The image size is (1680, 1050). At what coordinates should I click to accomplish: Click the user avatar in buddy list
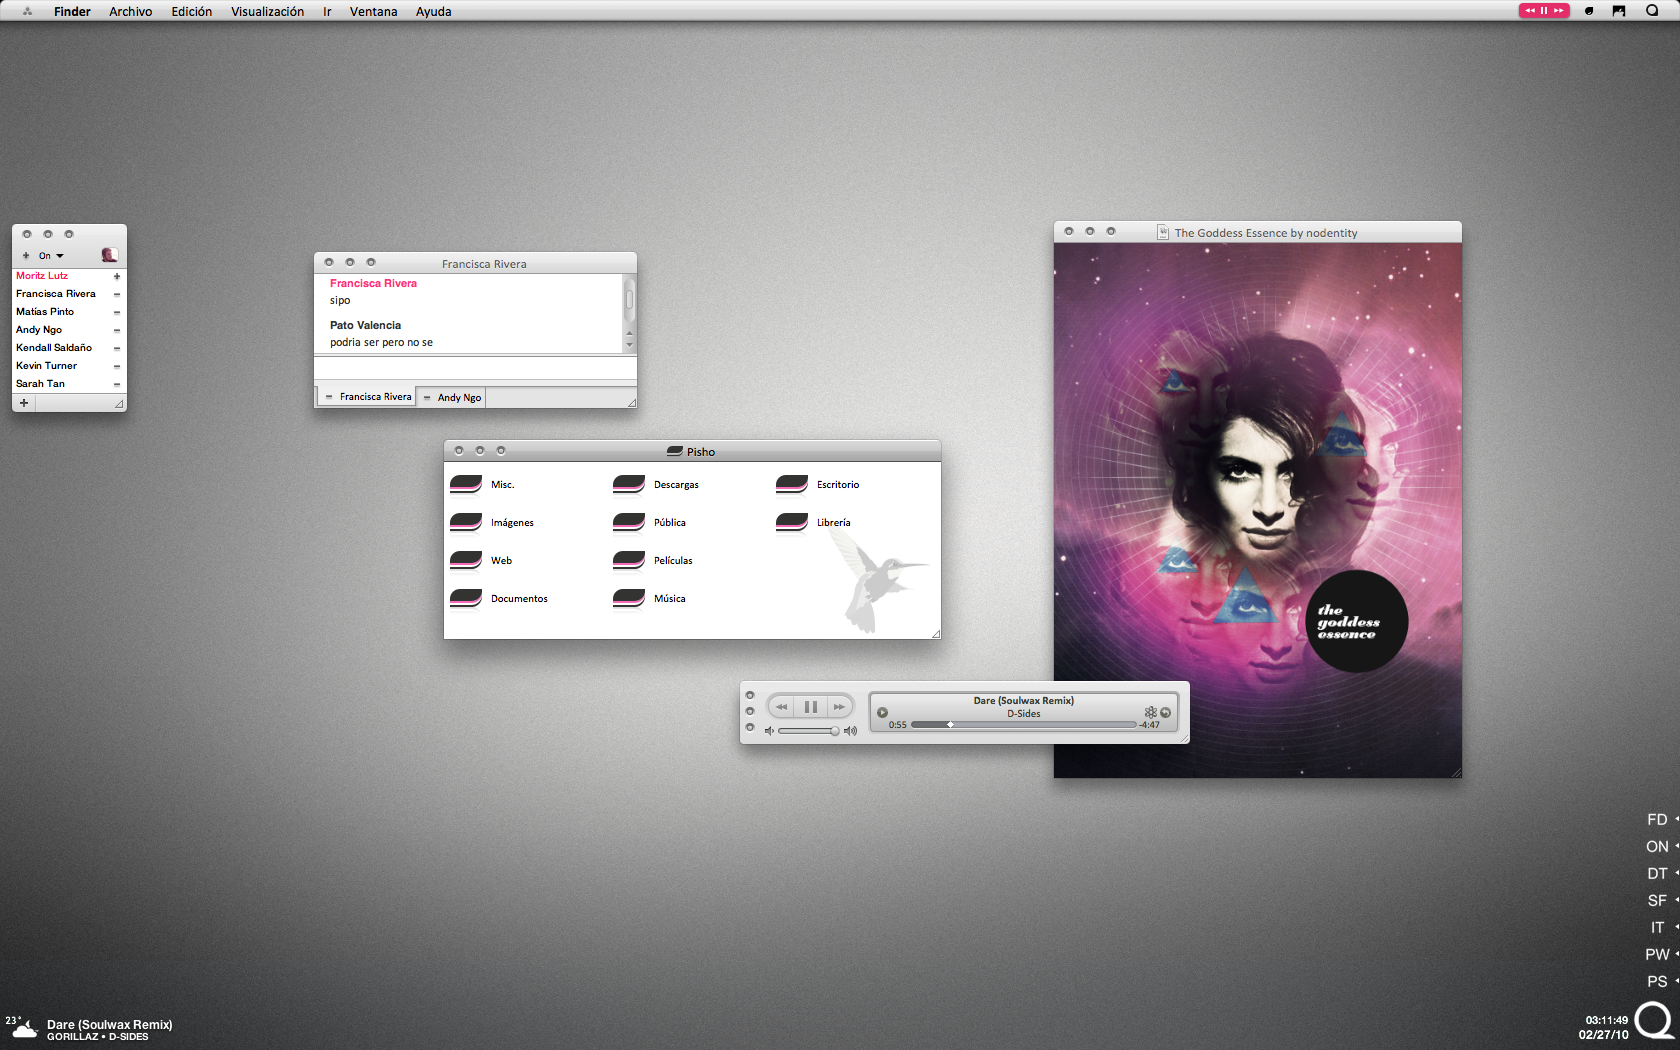[x=109, y=255]
